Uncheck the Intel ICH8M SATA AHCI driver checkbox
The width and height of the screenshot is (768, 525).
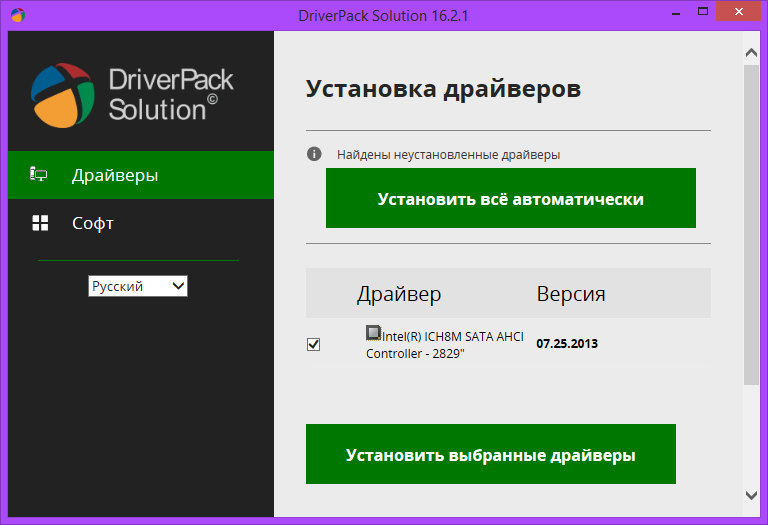coord(314,344)
